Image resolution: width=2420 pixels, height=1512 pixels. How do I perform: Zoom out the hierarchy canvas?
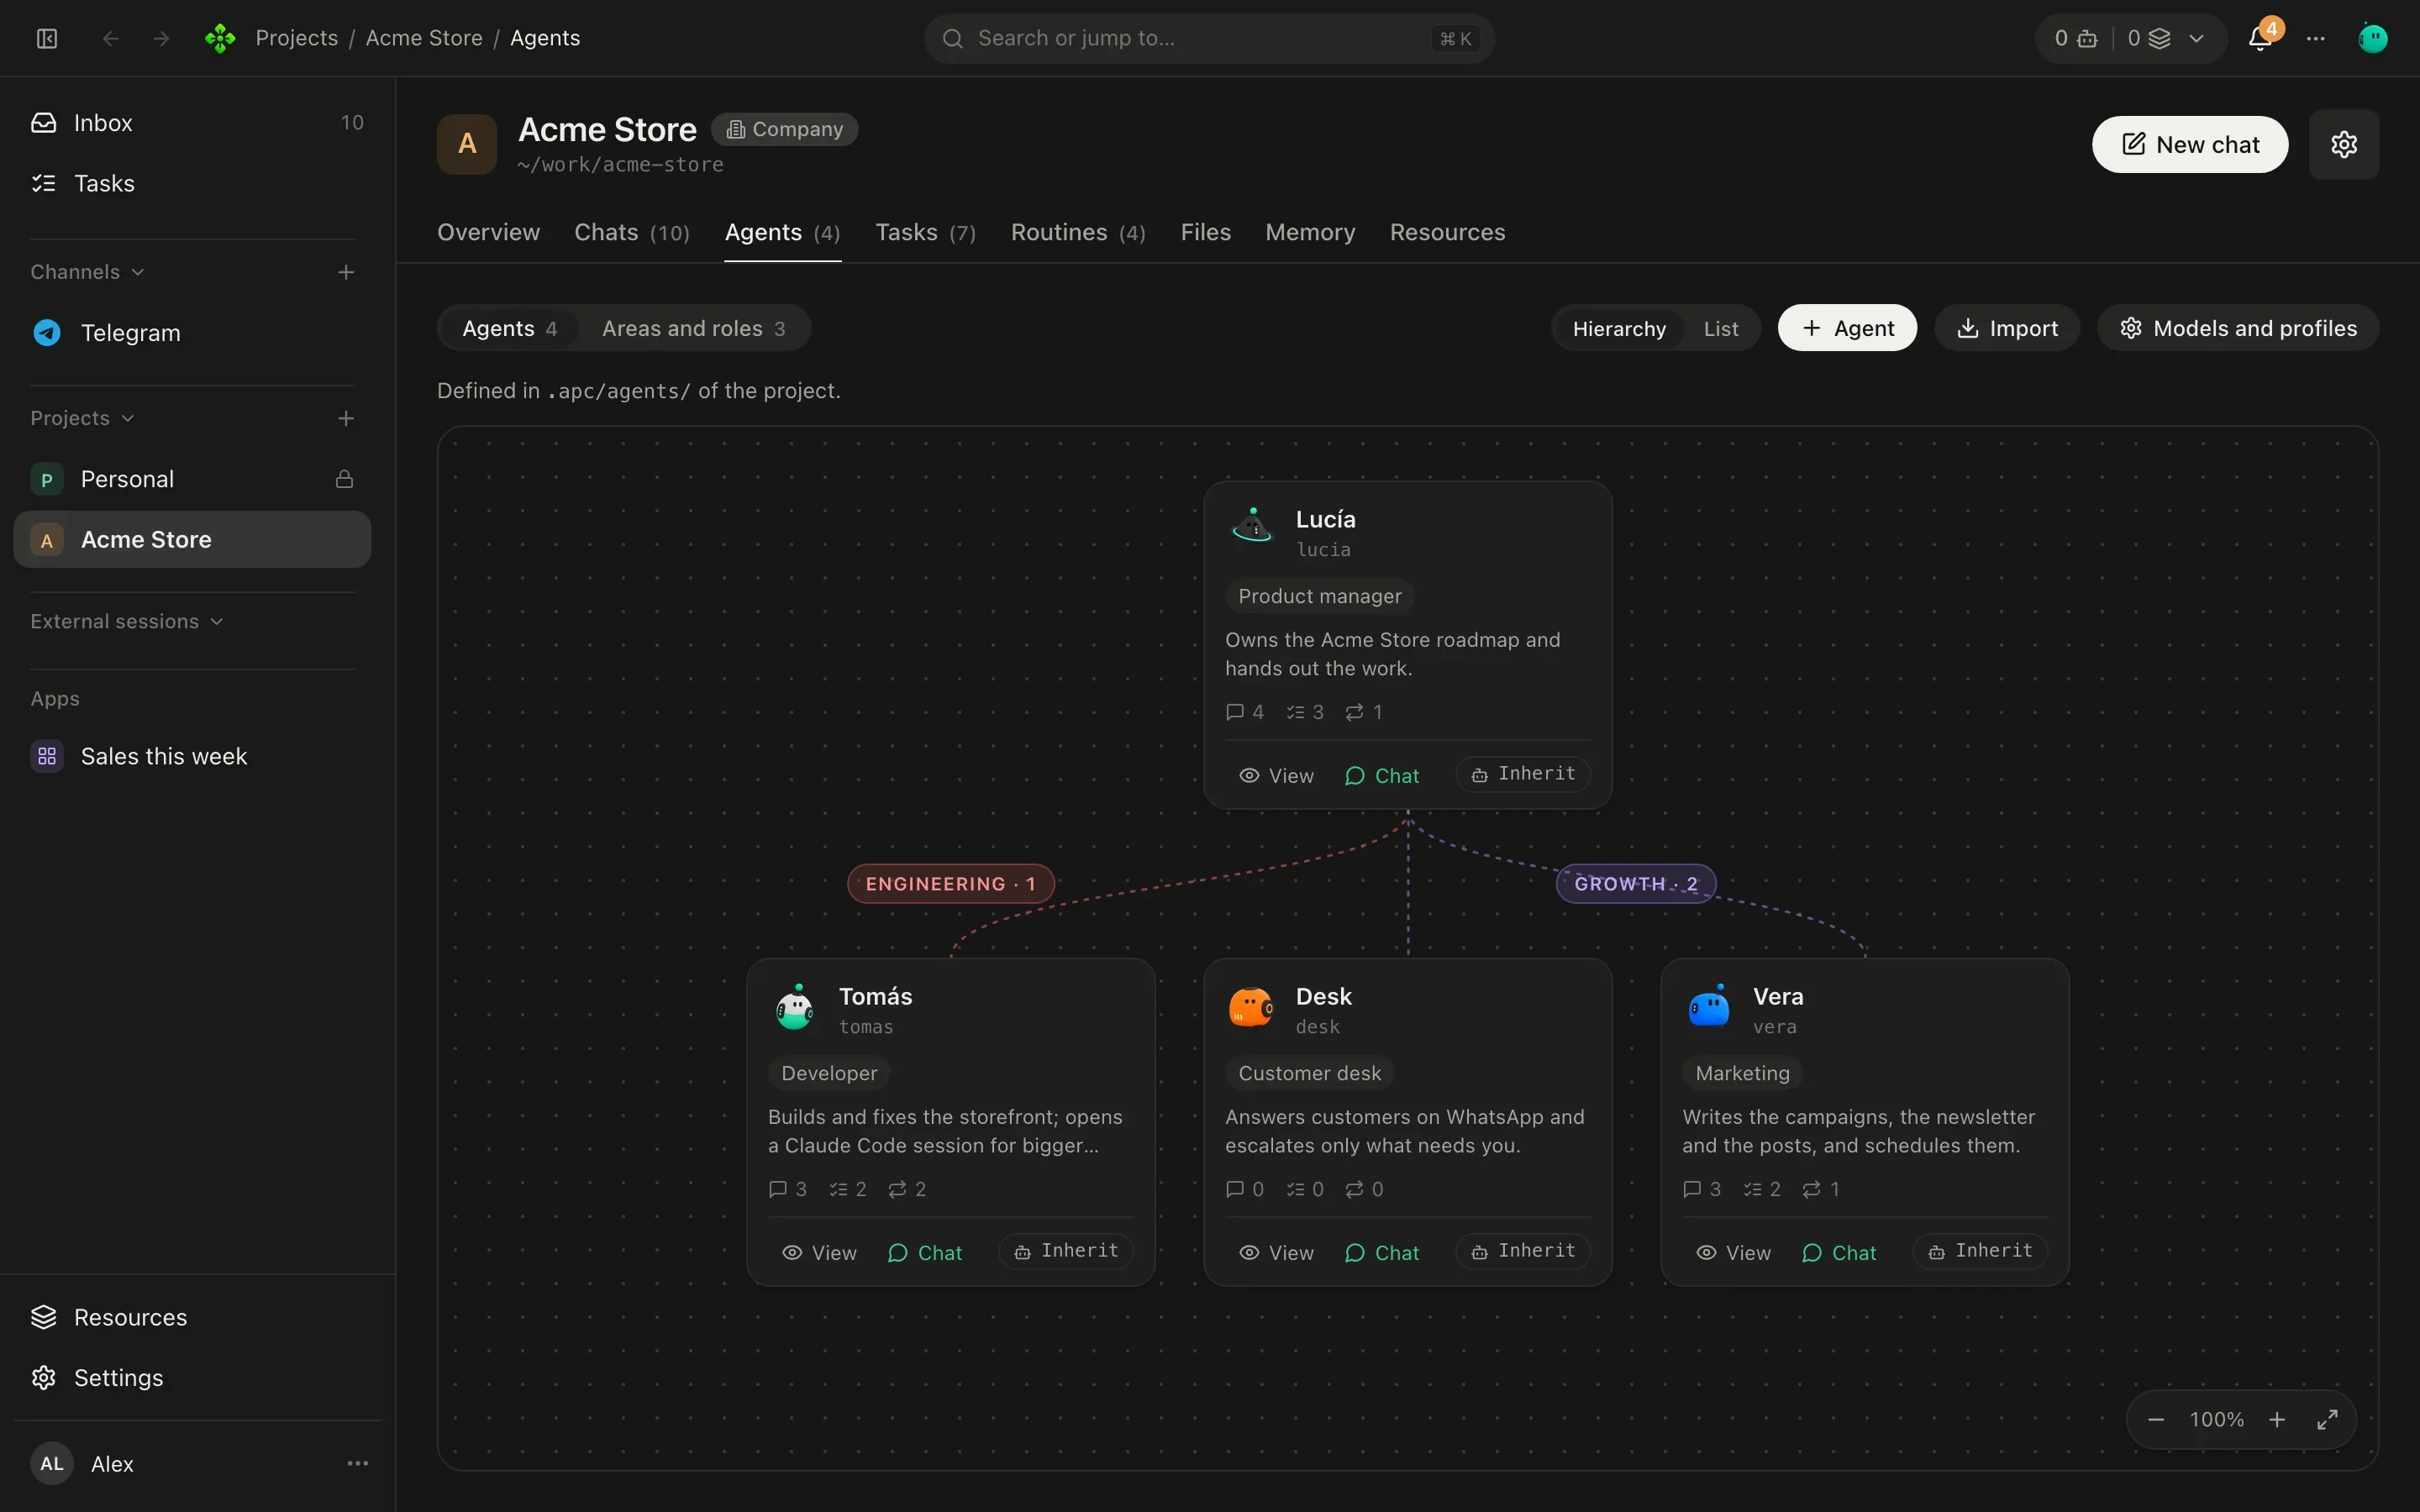pyautogui.click(x=2156, y=1419)
